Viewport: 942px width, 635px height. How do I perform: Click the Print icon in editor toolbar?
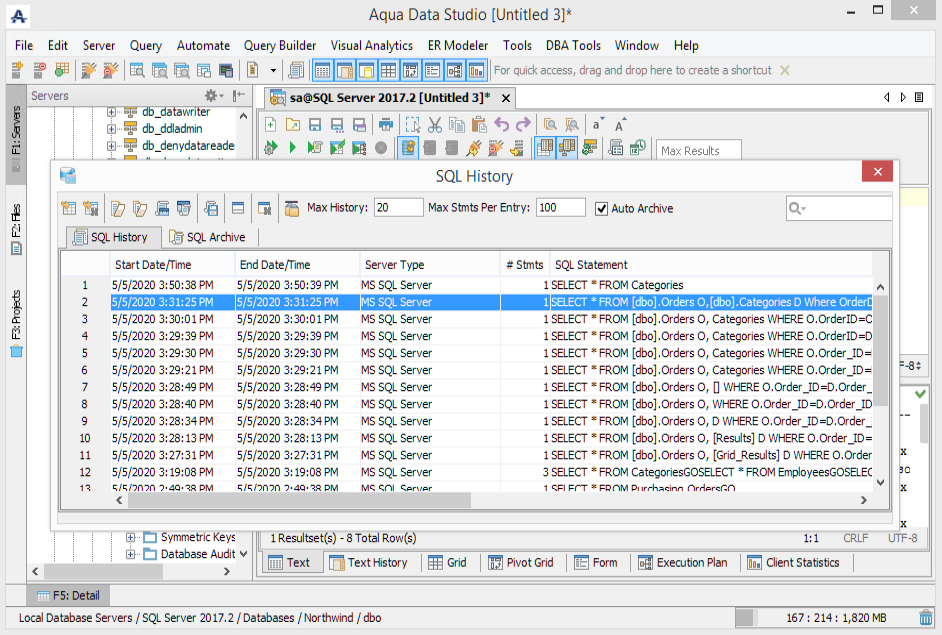click(x=386, y=125)
